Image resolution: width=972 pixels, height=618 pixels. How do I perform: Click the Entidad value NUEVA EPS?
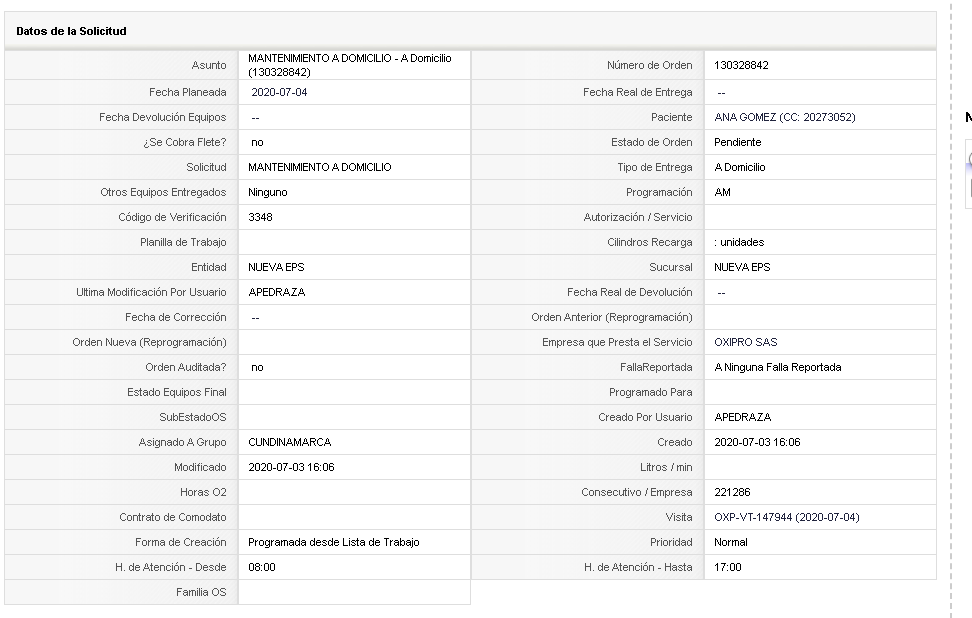276,267
